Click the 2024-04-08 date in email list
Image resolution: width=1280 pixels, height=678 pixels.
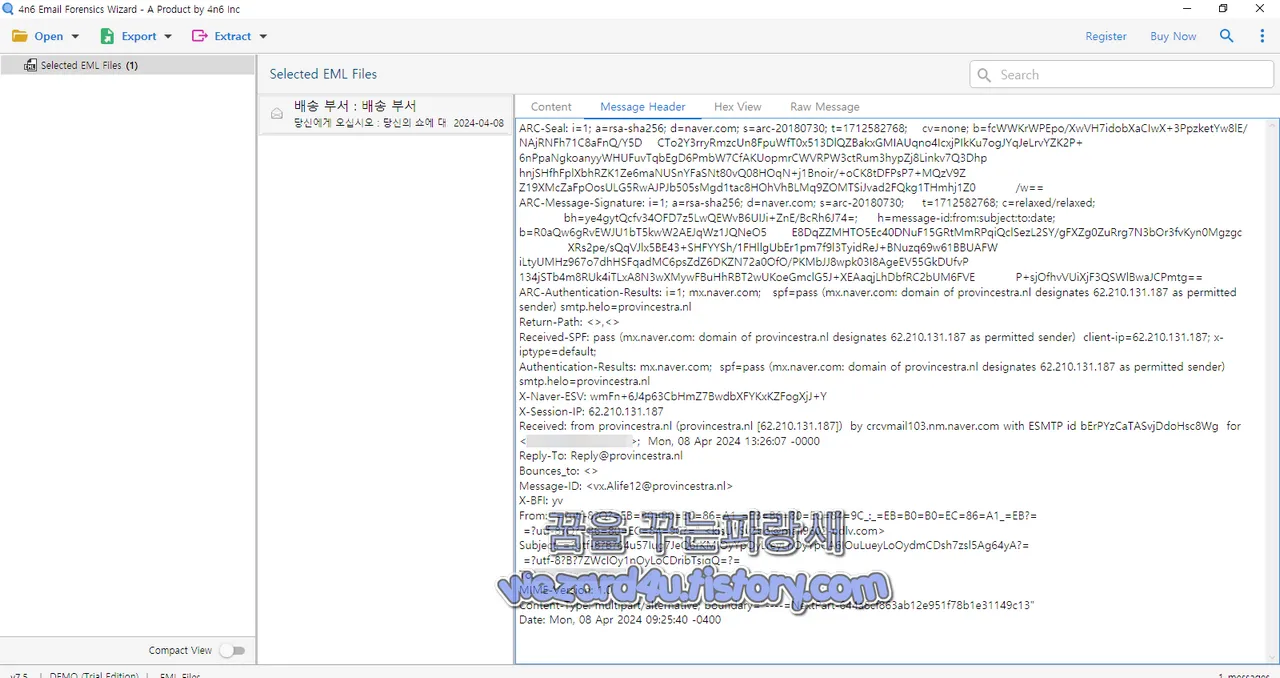(x=479, y=124)
